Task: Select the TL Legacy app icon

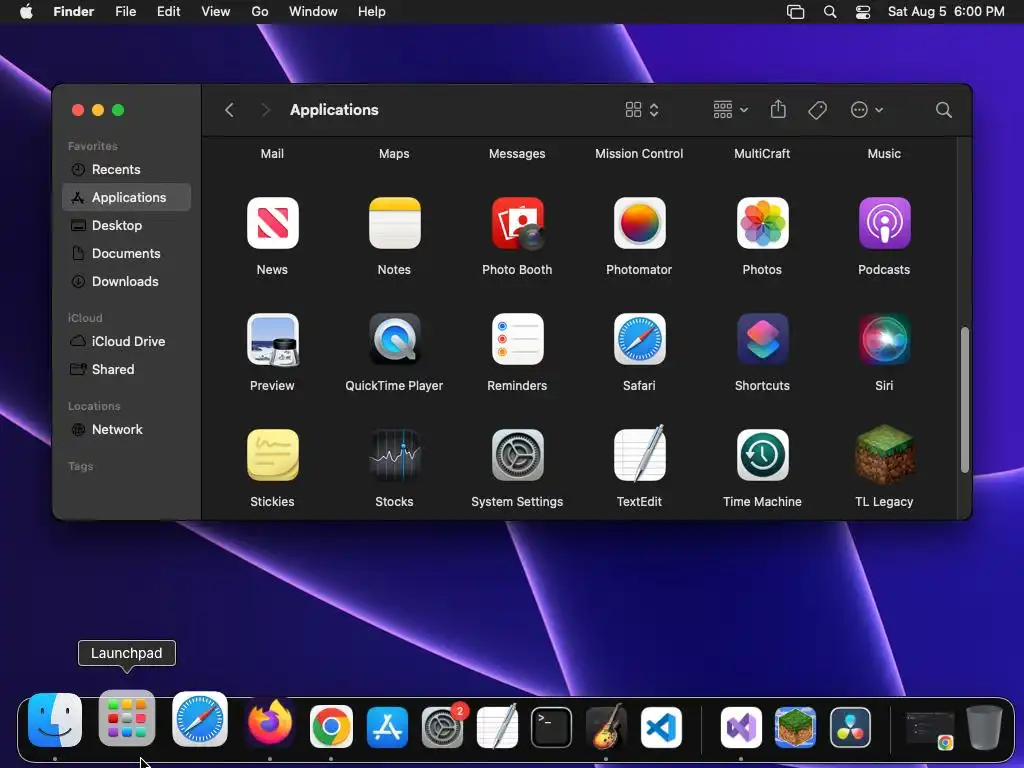Action: click(x=884, y=455)
